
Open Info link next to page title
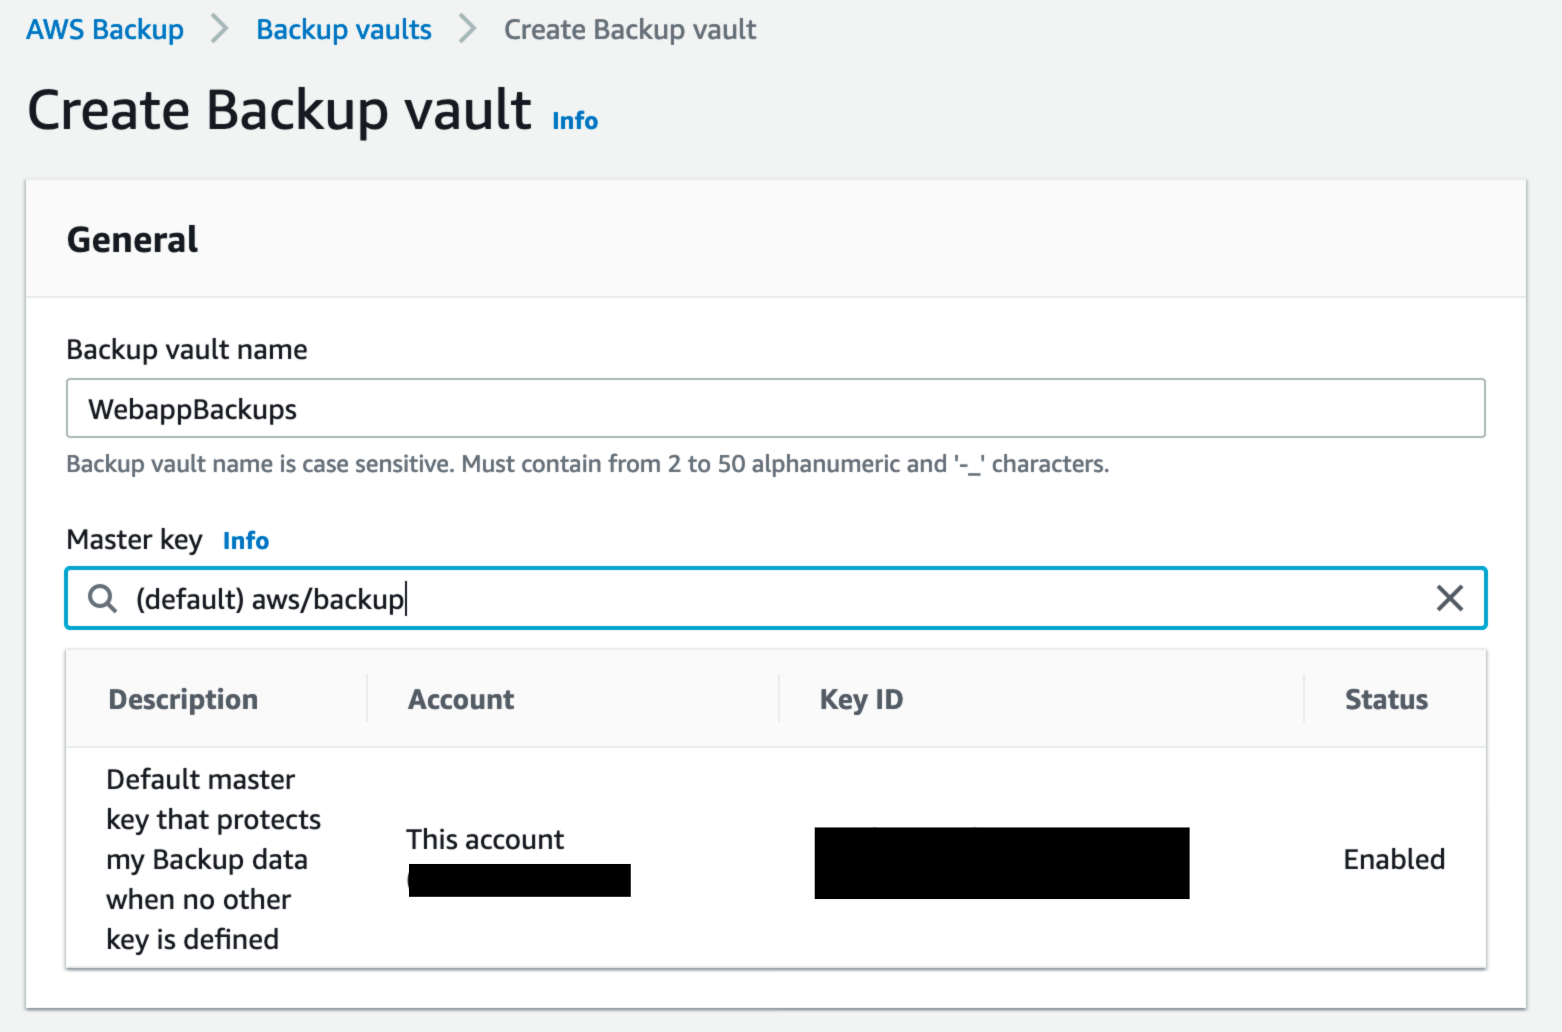click(575, 121)
